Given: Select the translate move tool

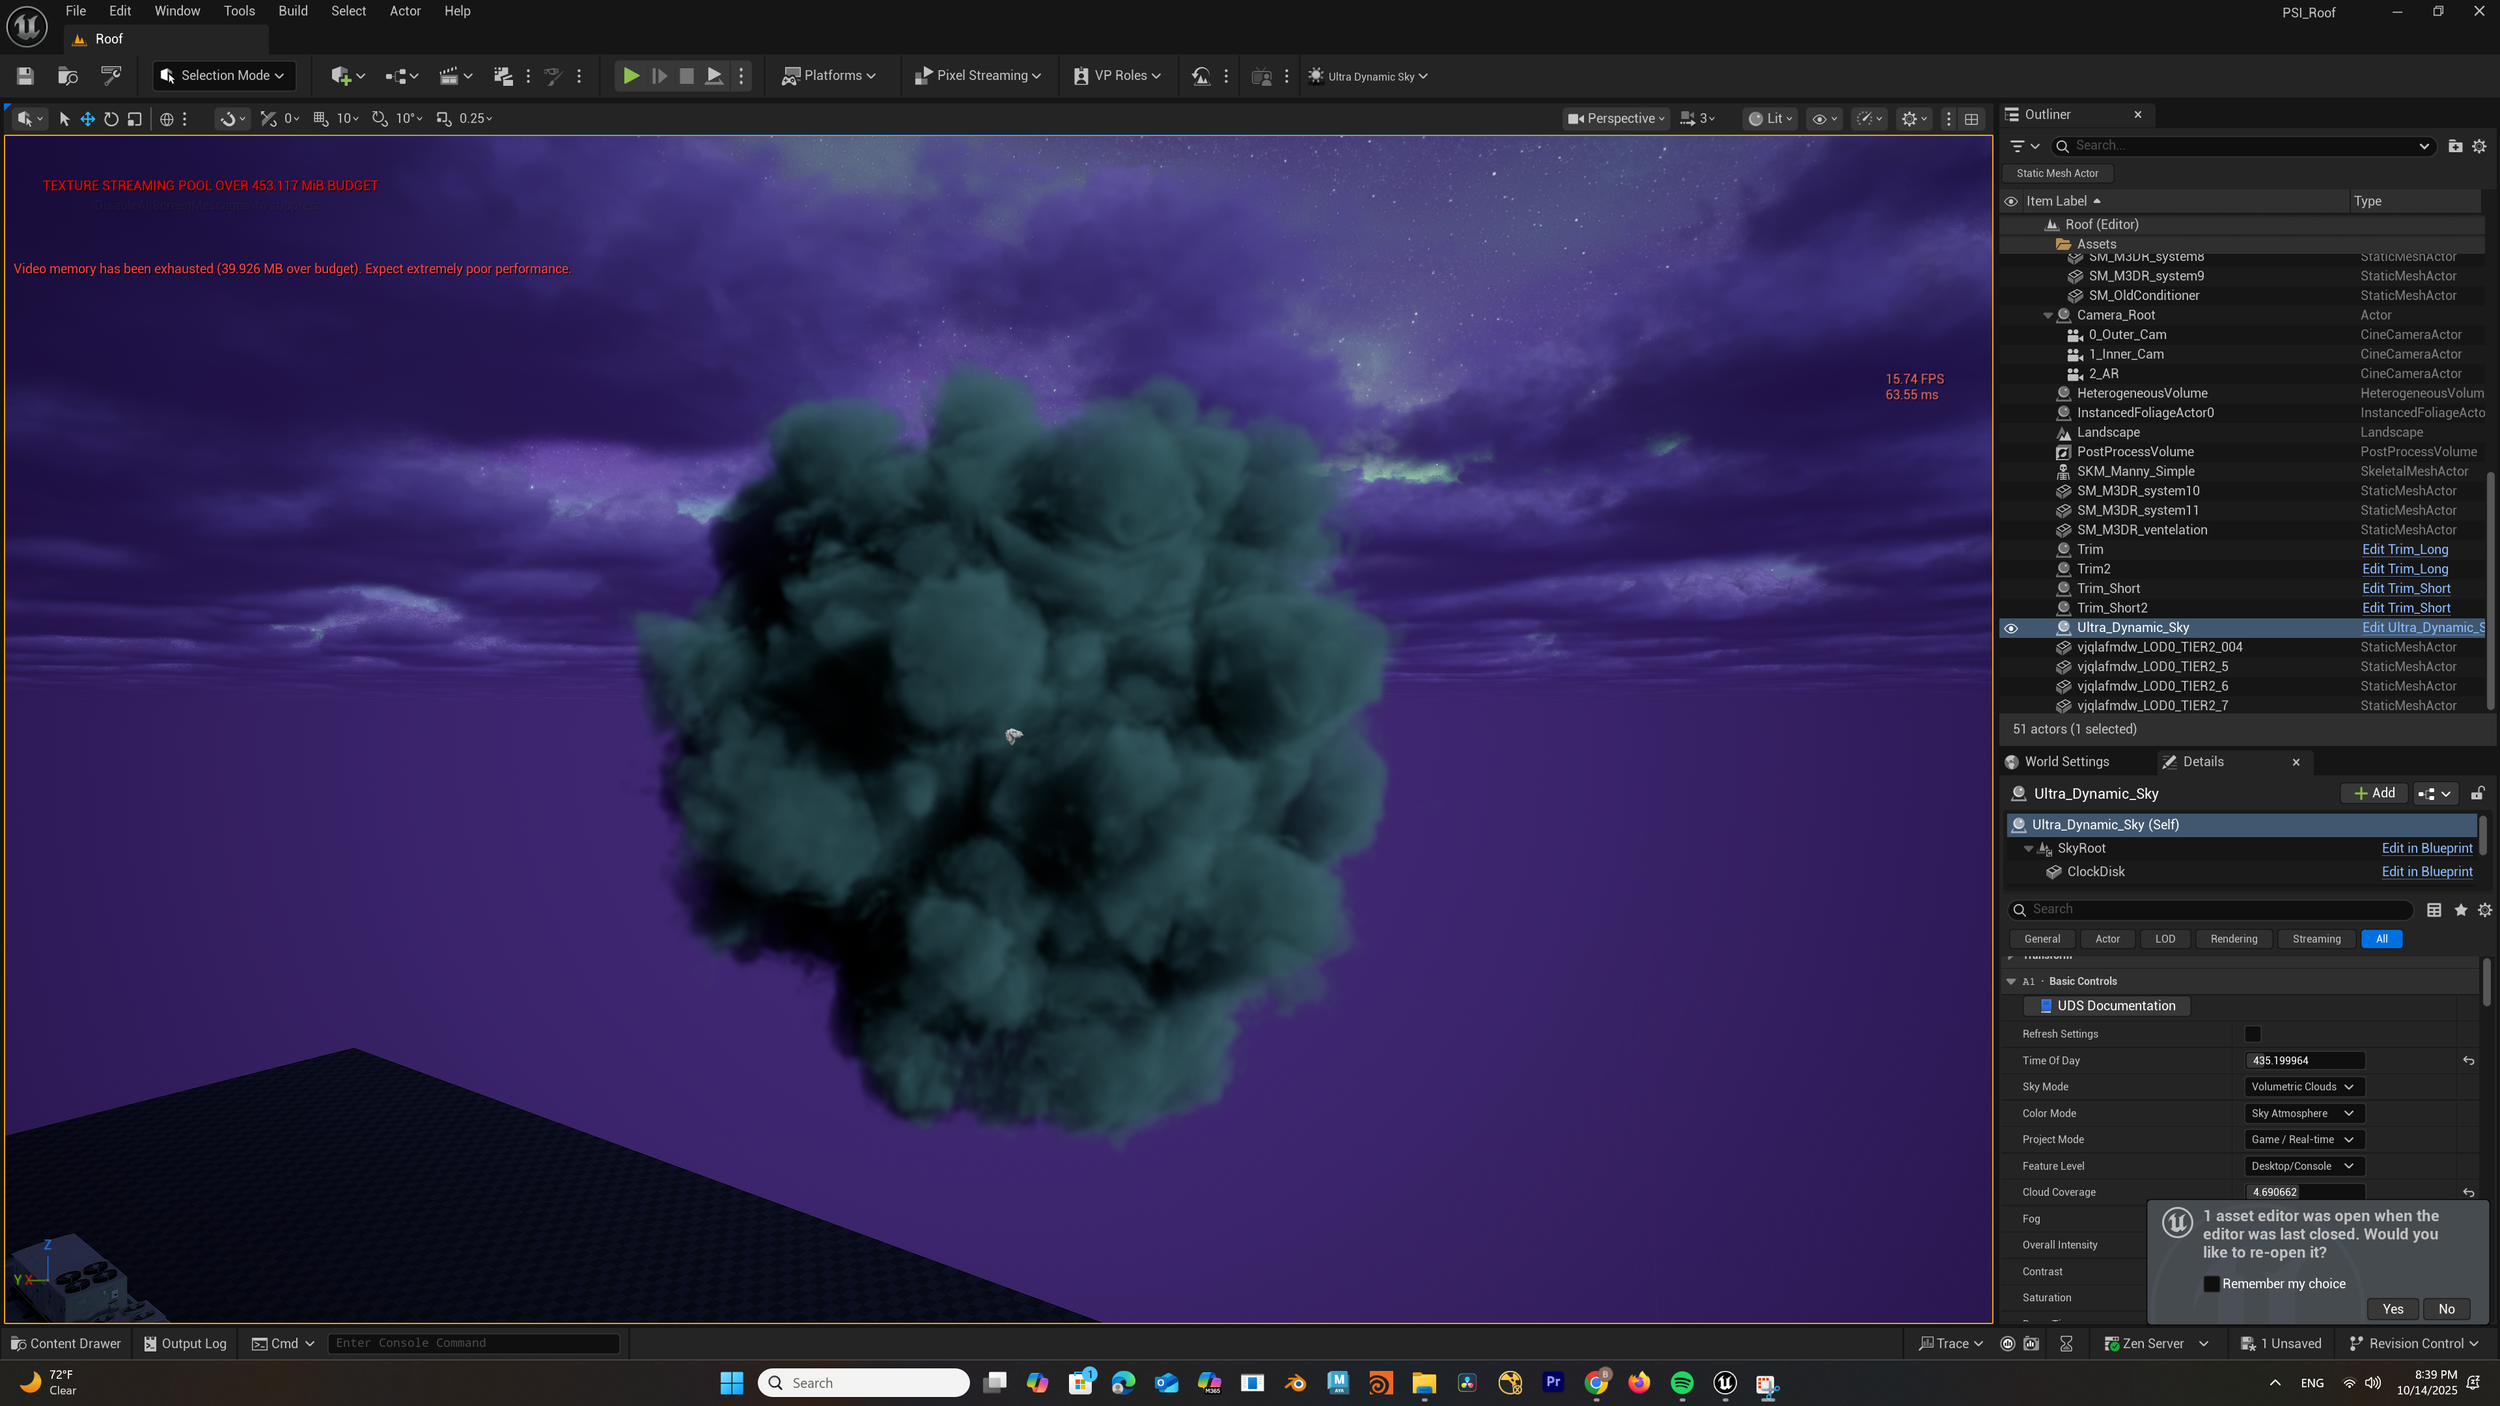Looking at the screenshot, I should point(88,119).
